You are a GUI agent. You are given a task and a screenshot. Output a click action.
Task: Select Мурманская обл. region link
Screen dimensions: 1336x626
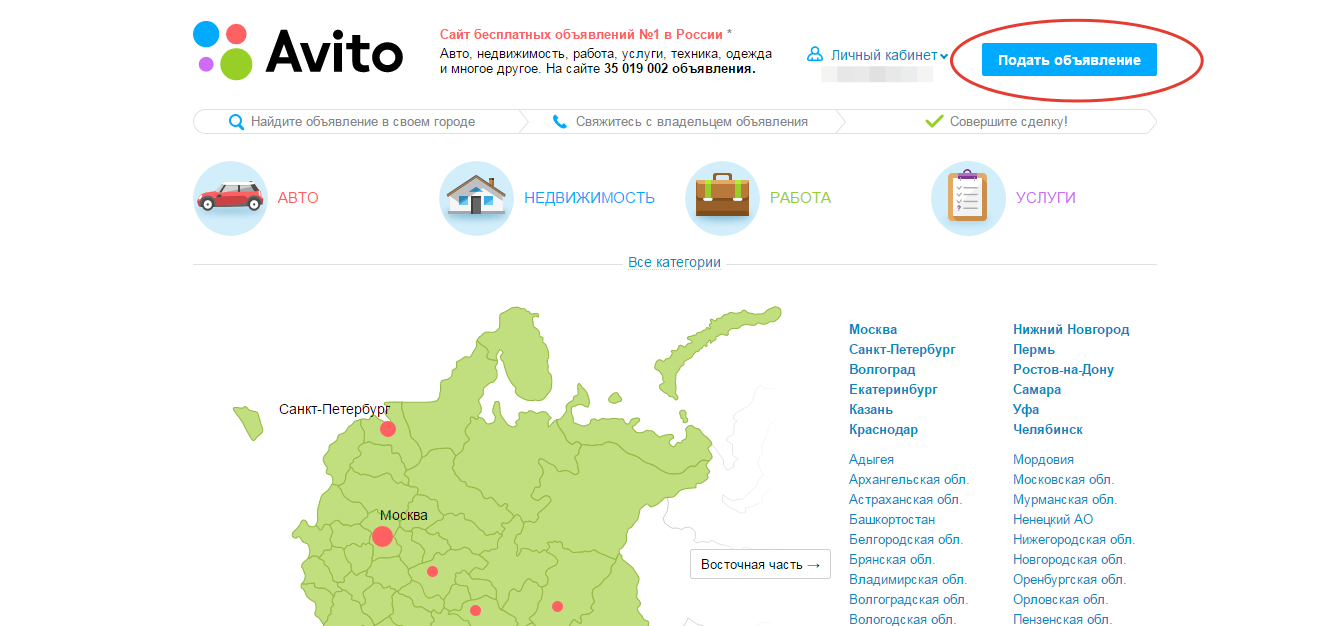click(x=1065, y=499)
